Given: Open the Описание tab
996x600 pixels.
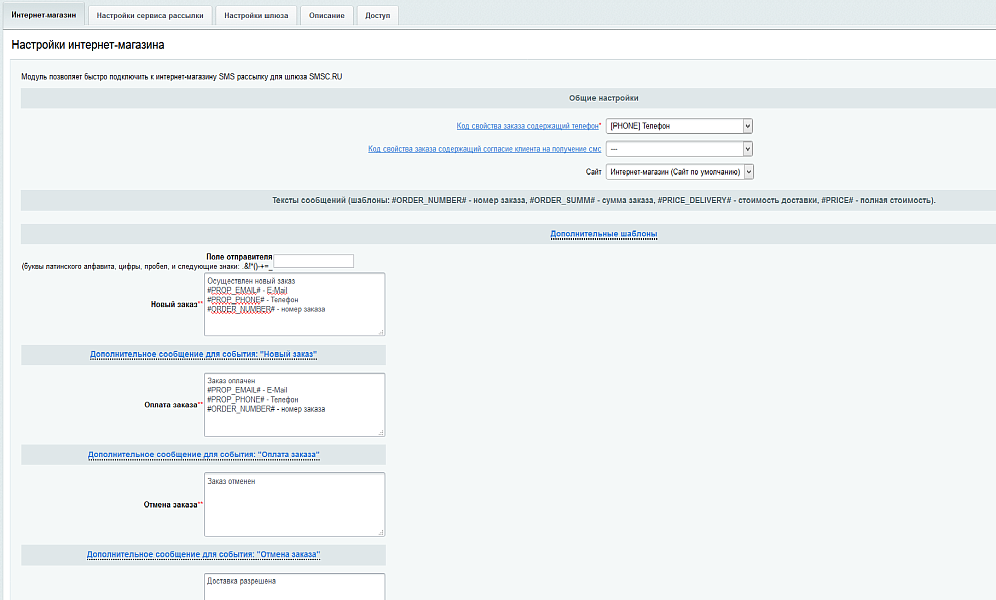Looking at the screenshot, I should click(x=327, y=15).
